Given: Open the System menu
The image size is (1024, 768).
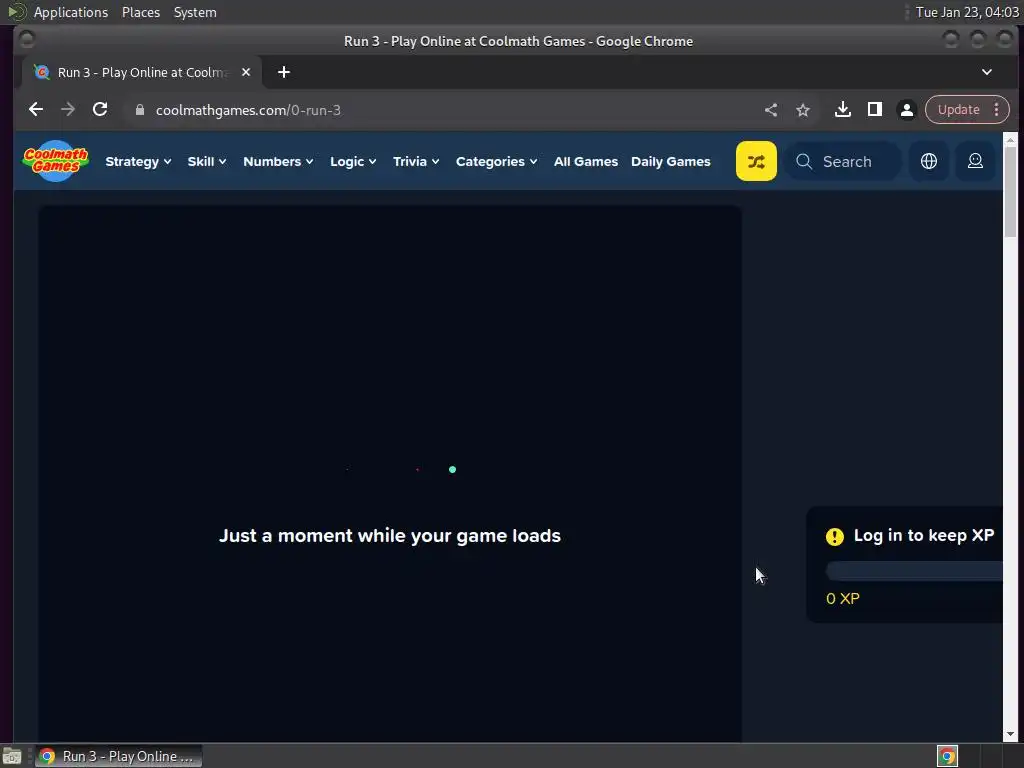Looking at the screenshot, I should pyautogui.click(x=195, y=12).
